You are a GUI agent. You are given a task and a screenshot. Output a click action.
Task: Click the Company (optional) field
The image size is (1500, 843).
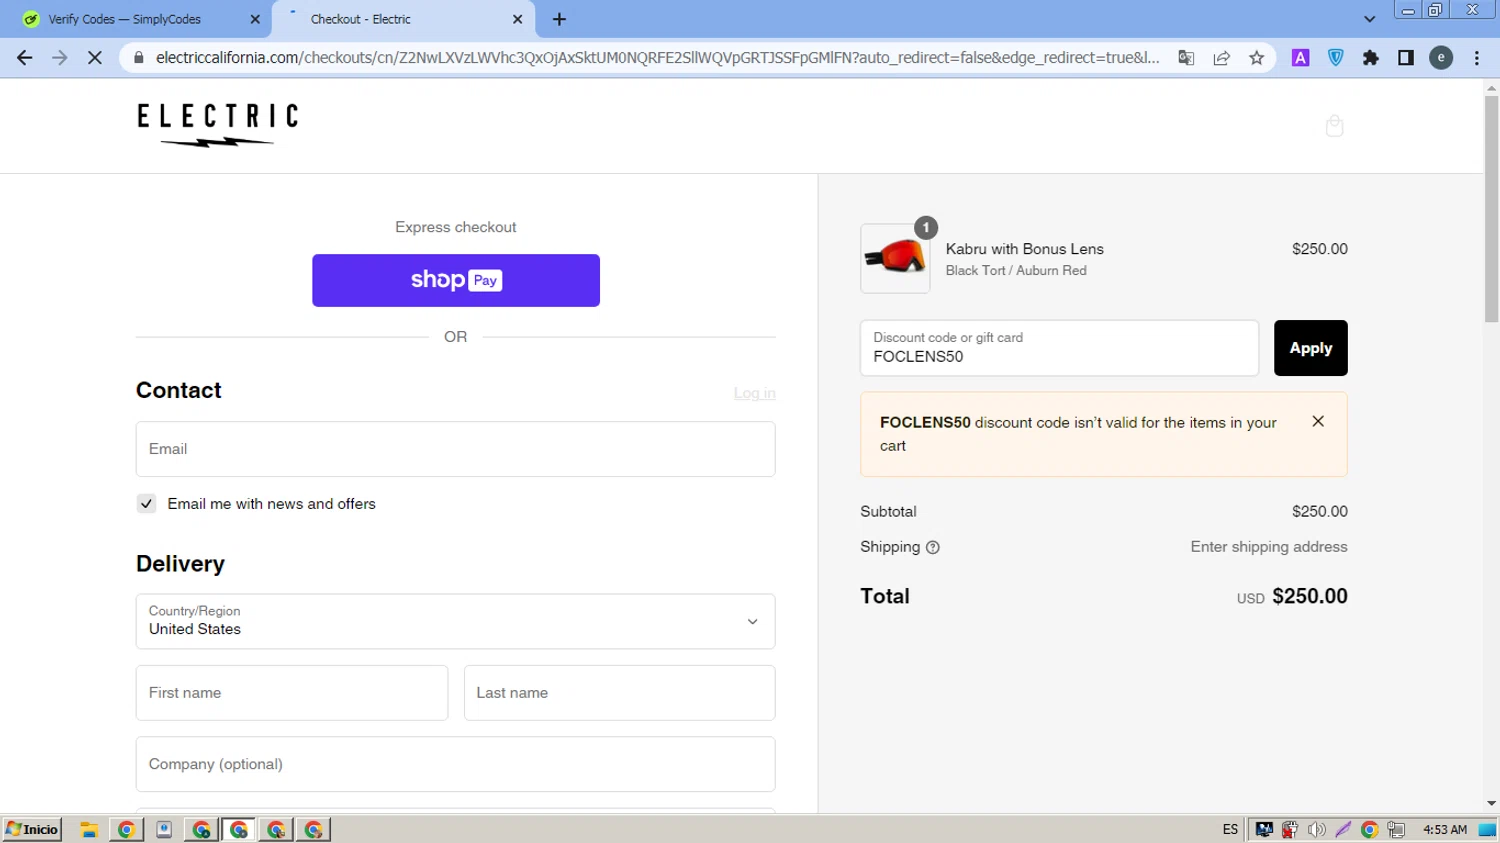point(455,764)
